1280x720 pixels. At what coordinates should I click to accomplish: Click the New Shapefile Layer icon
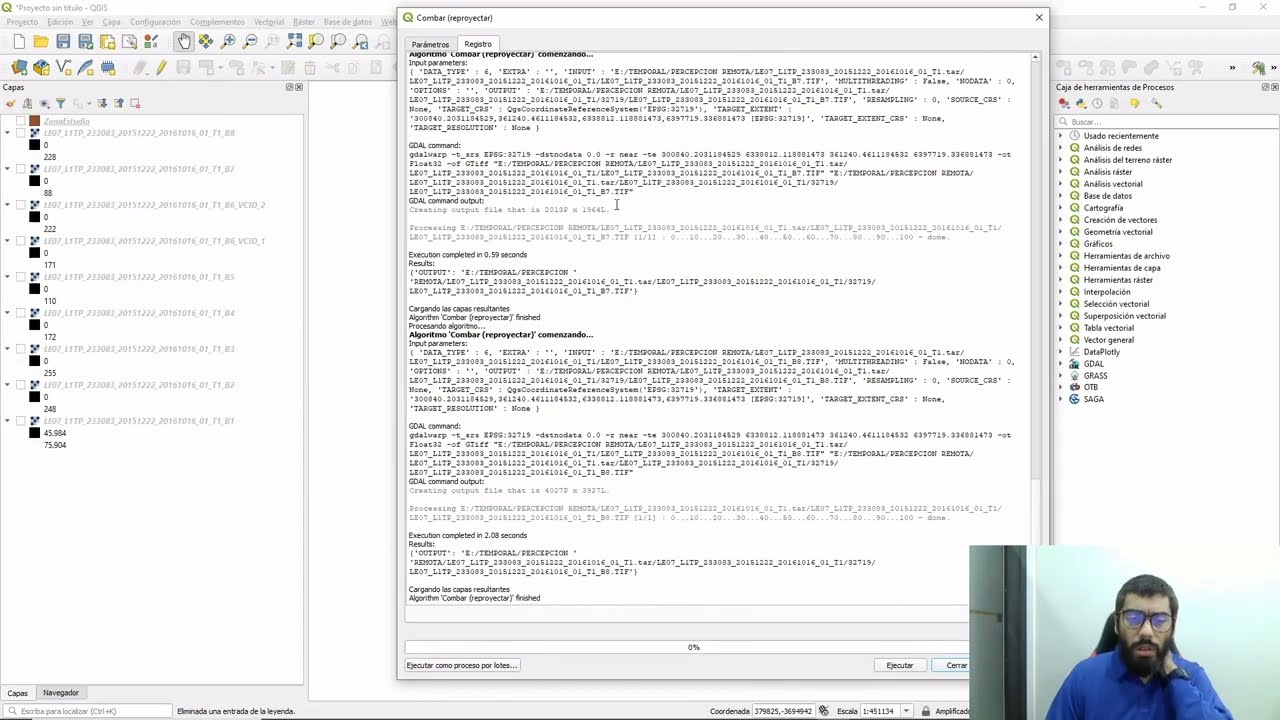63,67
